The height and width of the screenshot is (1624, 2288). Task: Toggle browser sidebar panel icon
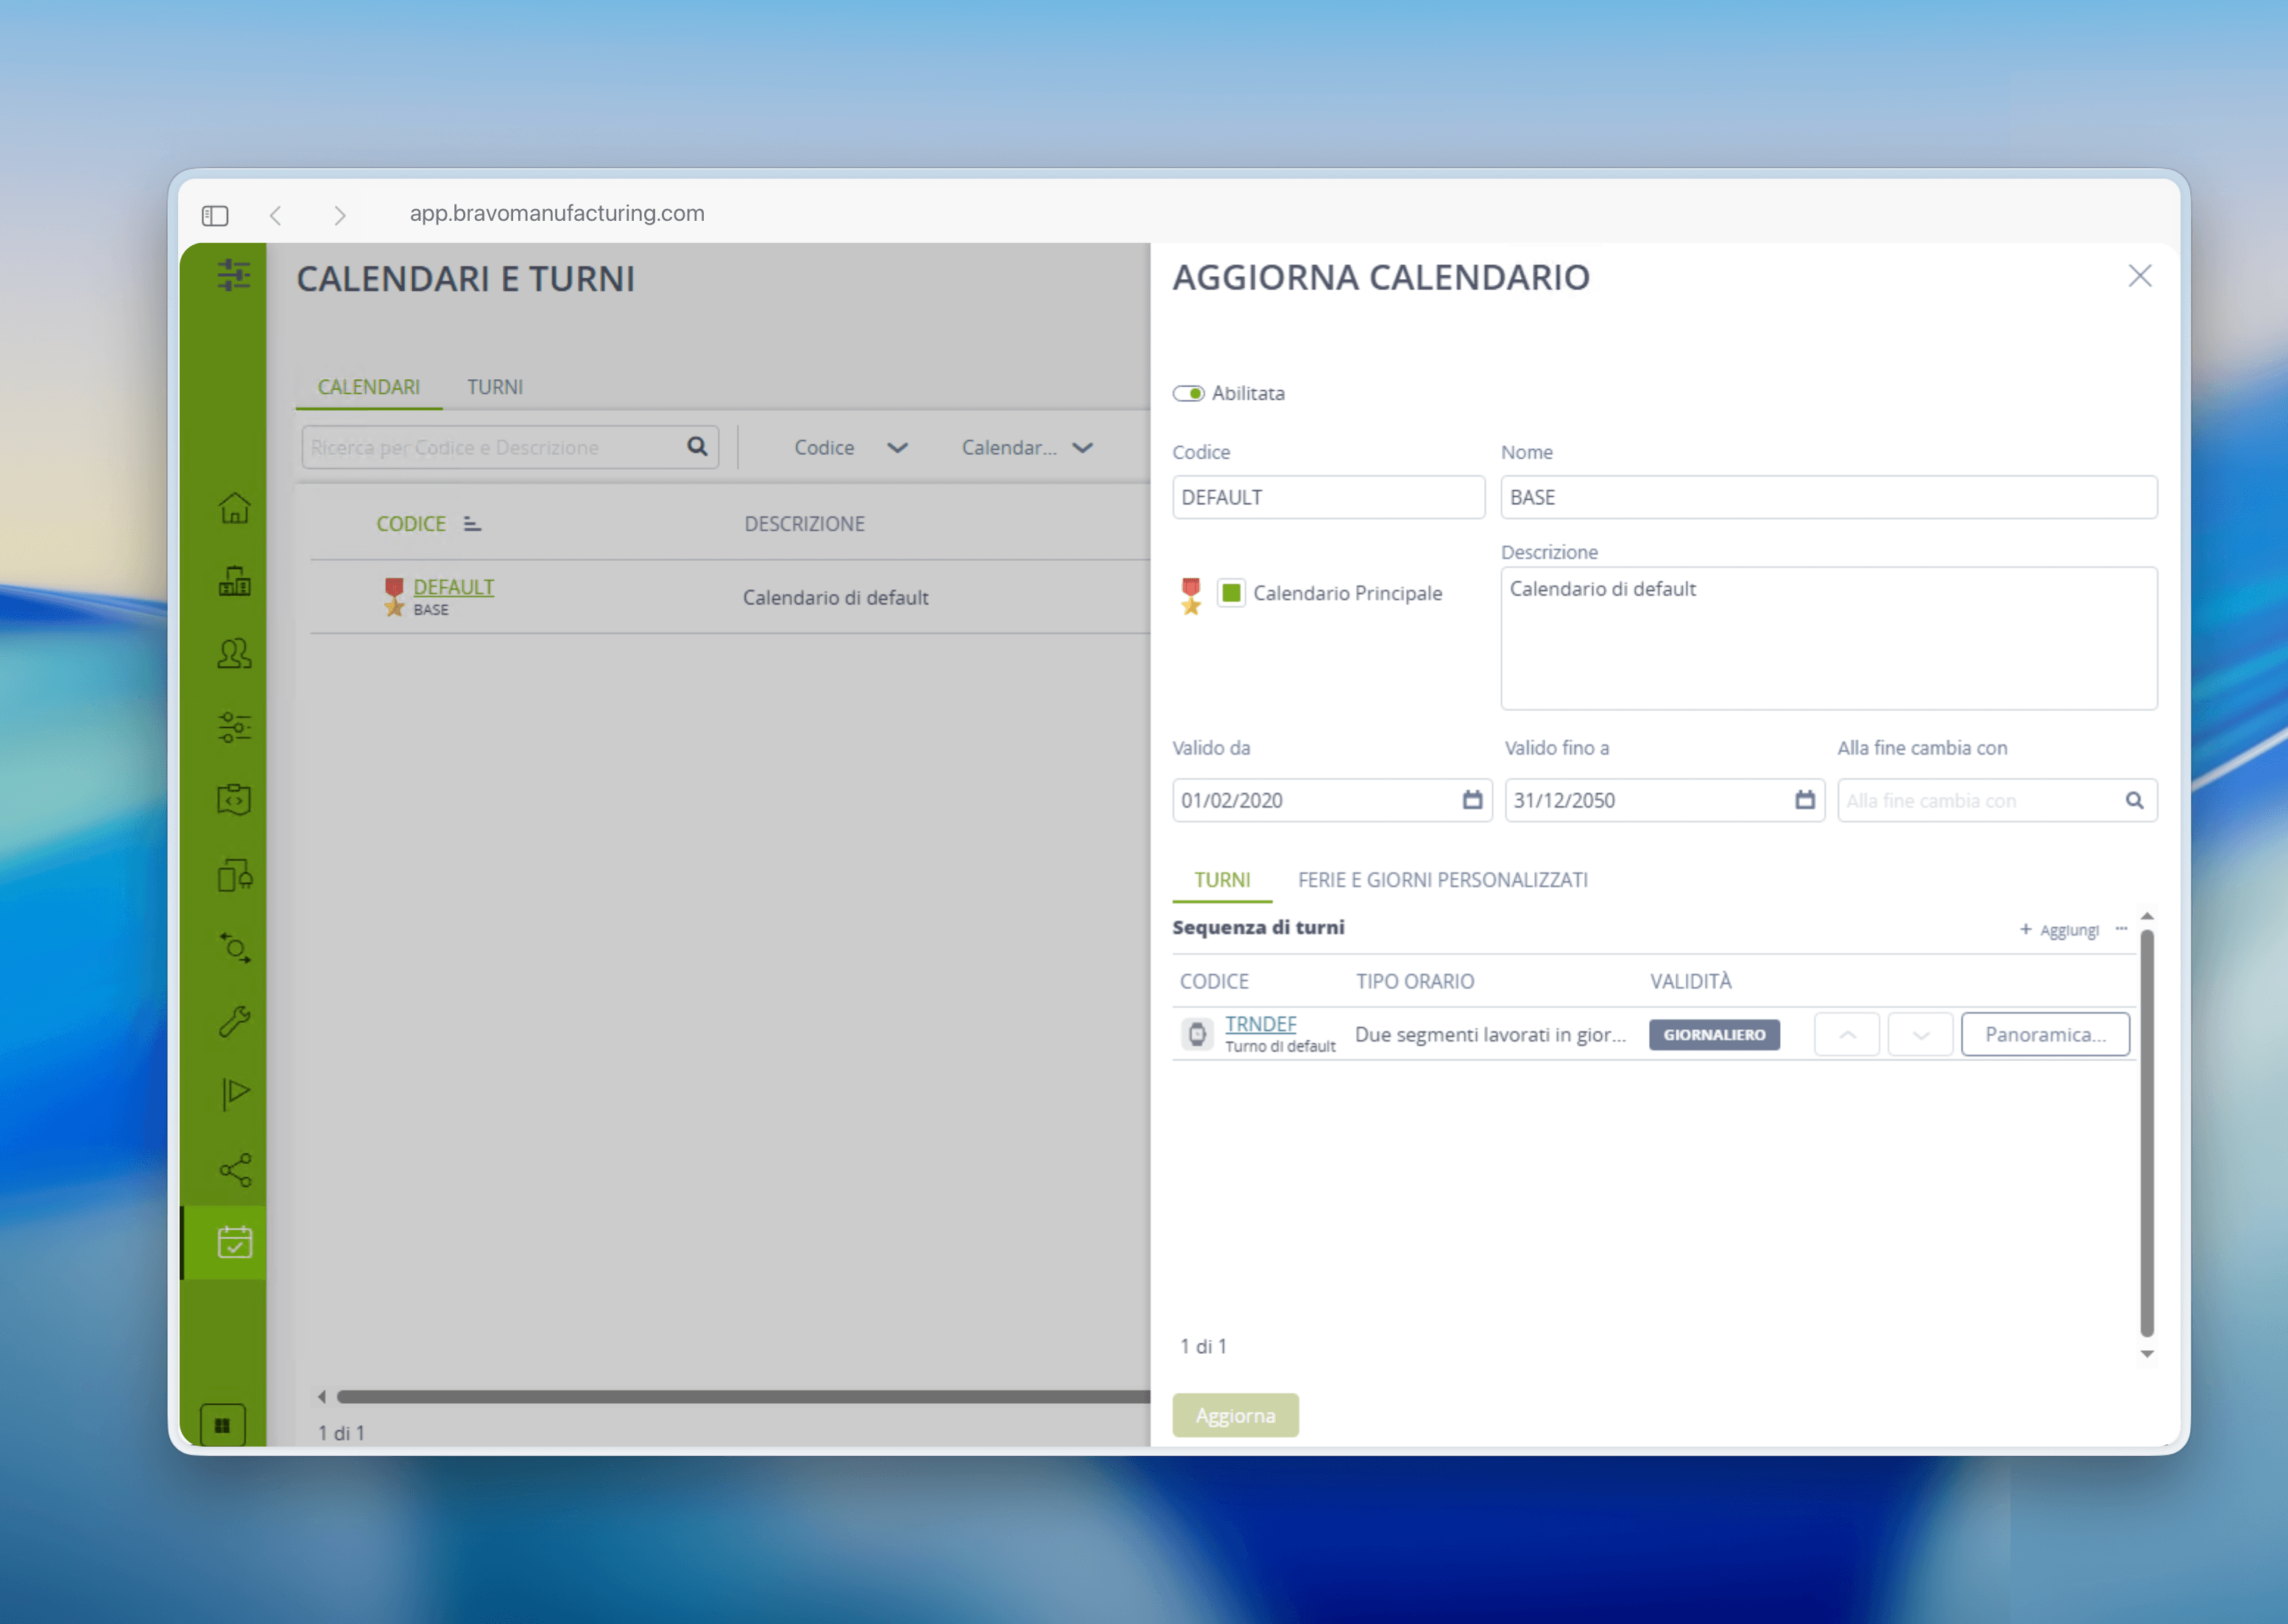[x=215, y=215]
